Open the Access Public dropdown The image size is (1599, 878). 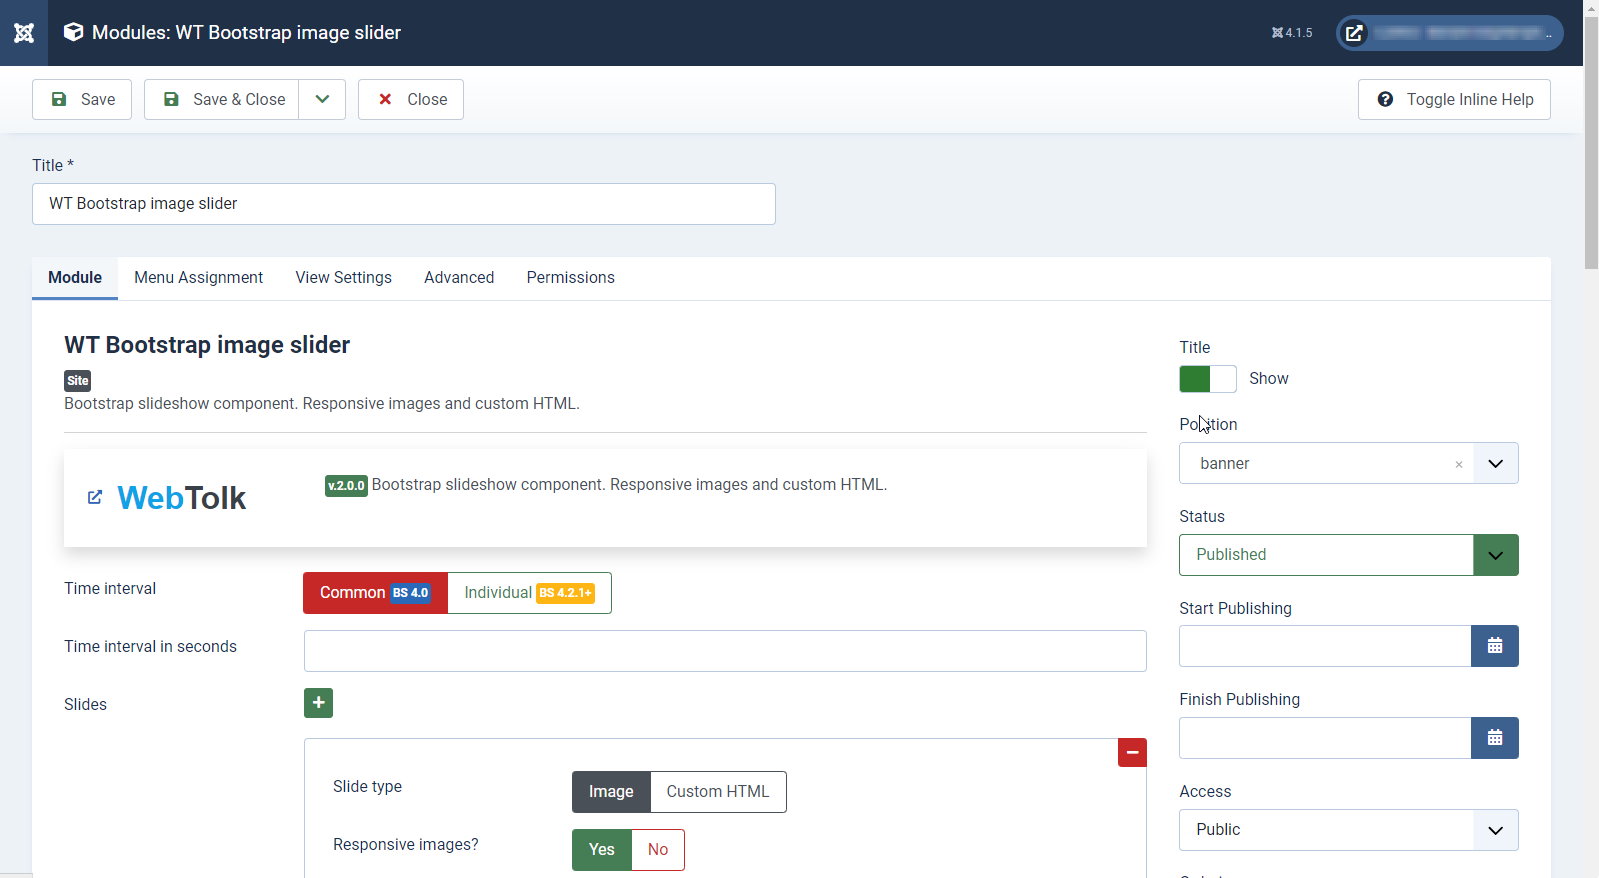(1348, 830)
